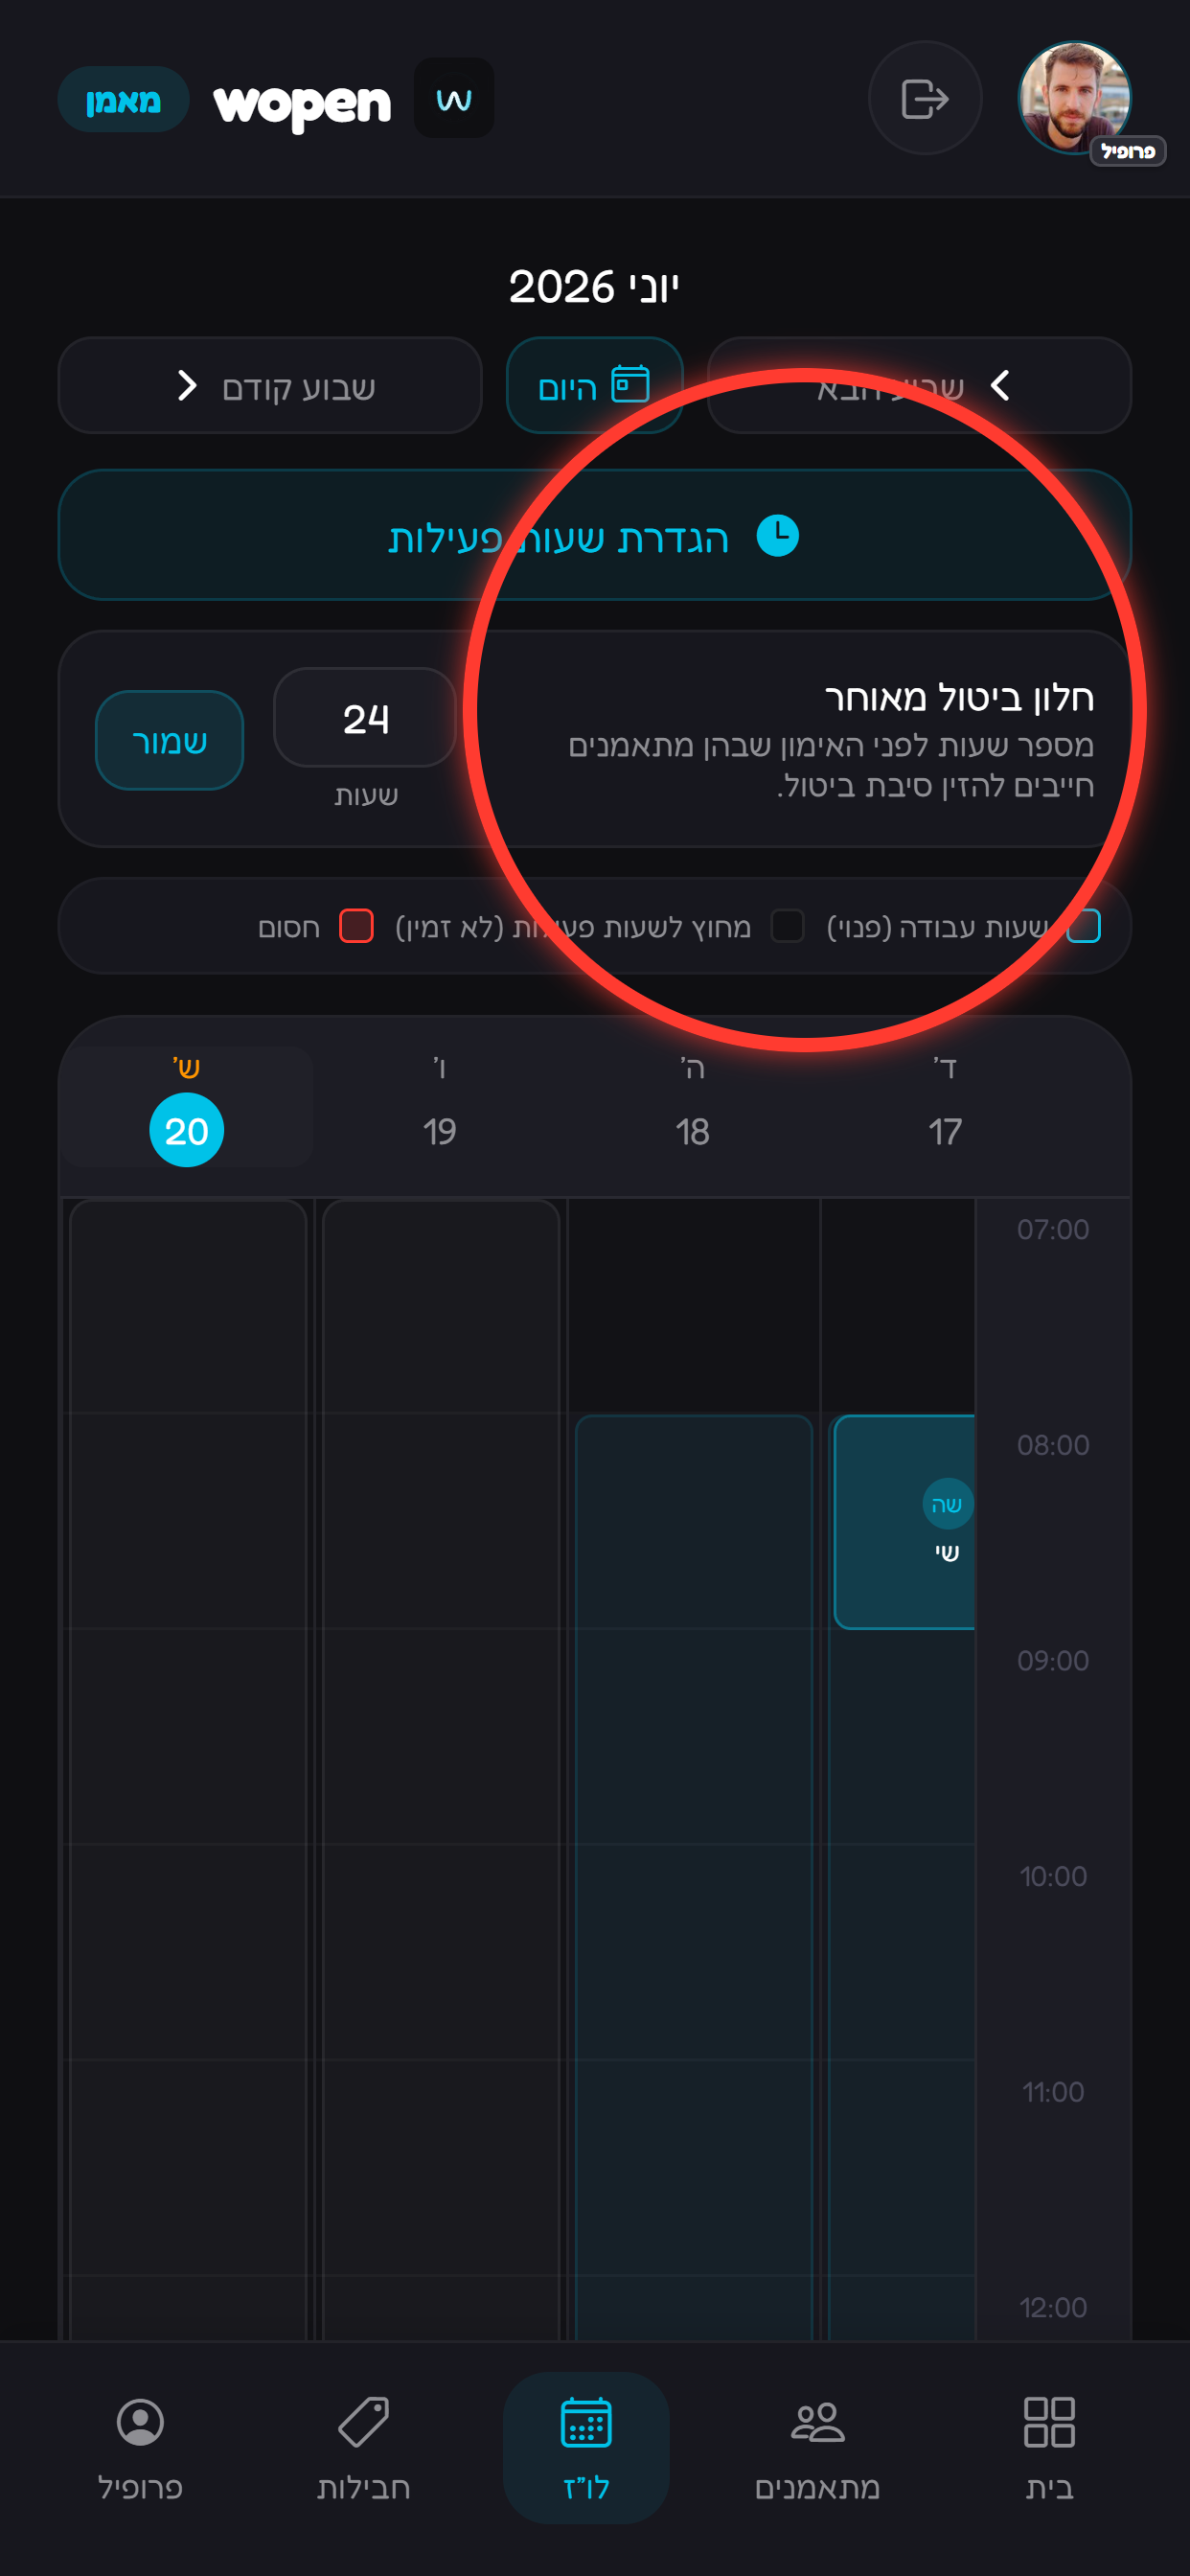The width and height of the screenshot is (1190, 2576).
Task: Click the 24 hours input field
Action: point(365,718)
